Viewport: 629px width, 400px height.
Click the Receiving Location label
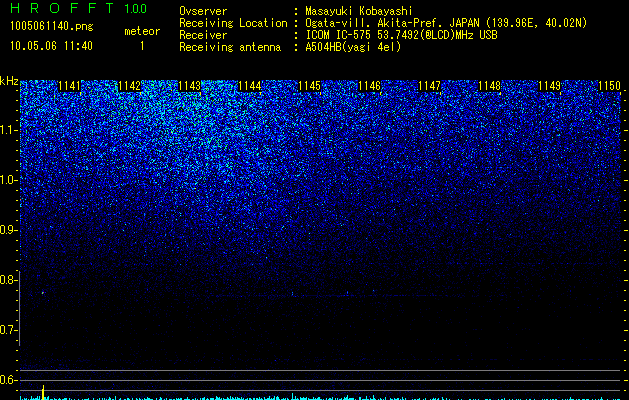[x=233, y=23]
